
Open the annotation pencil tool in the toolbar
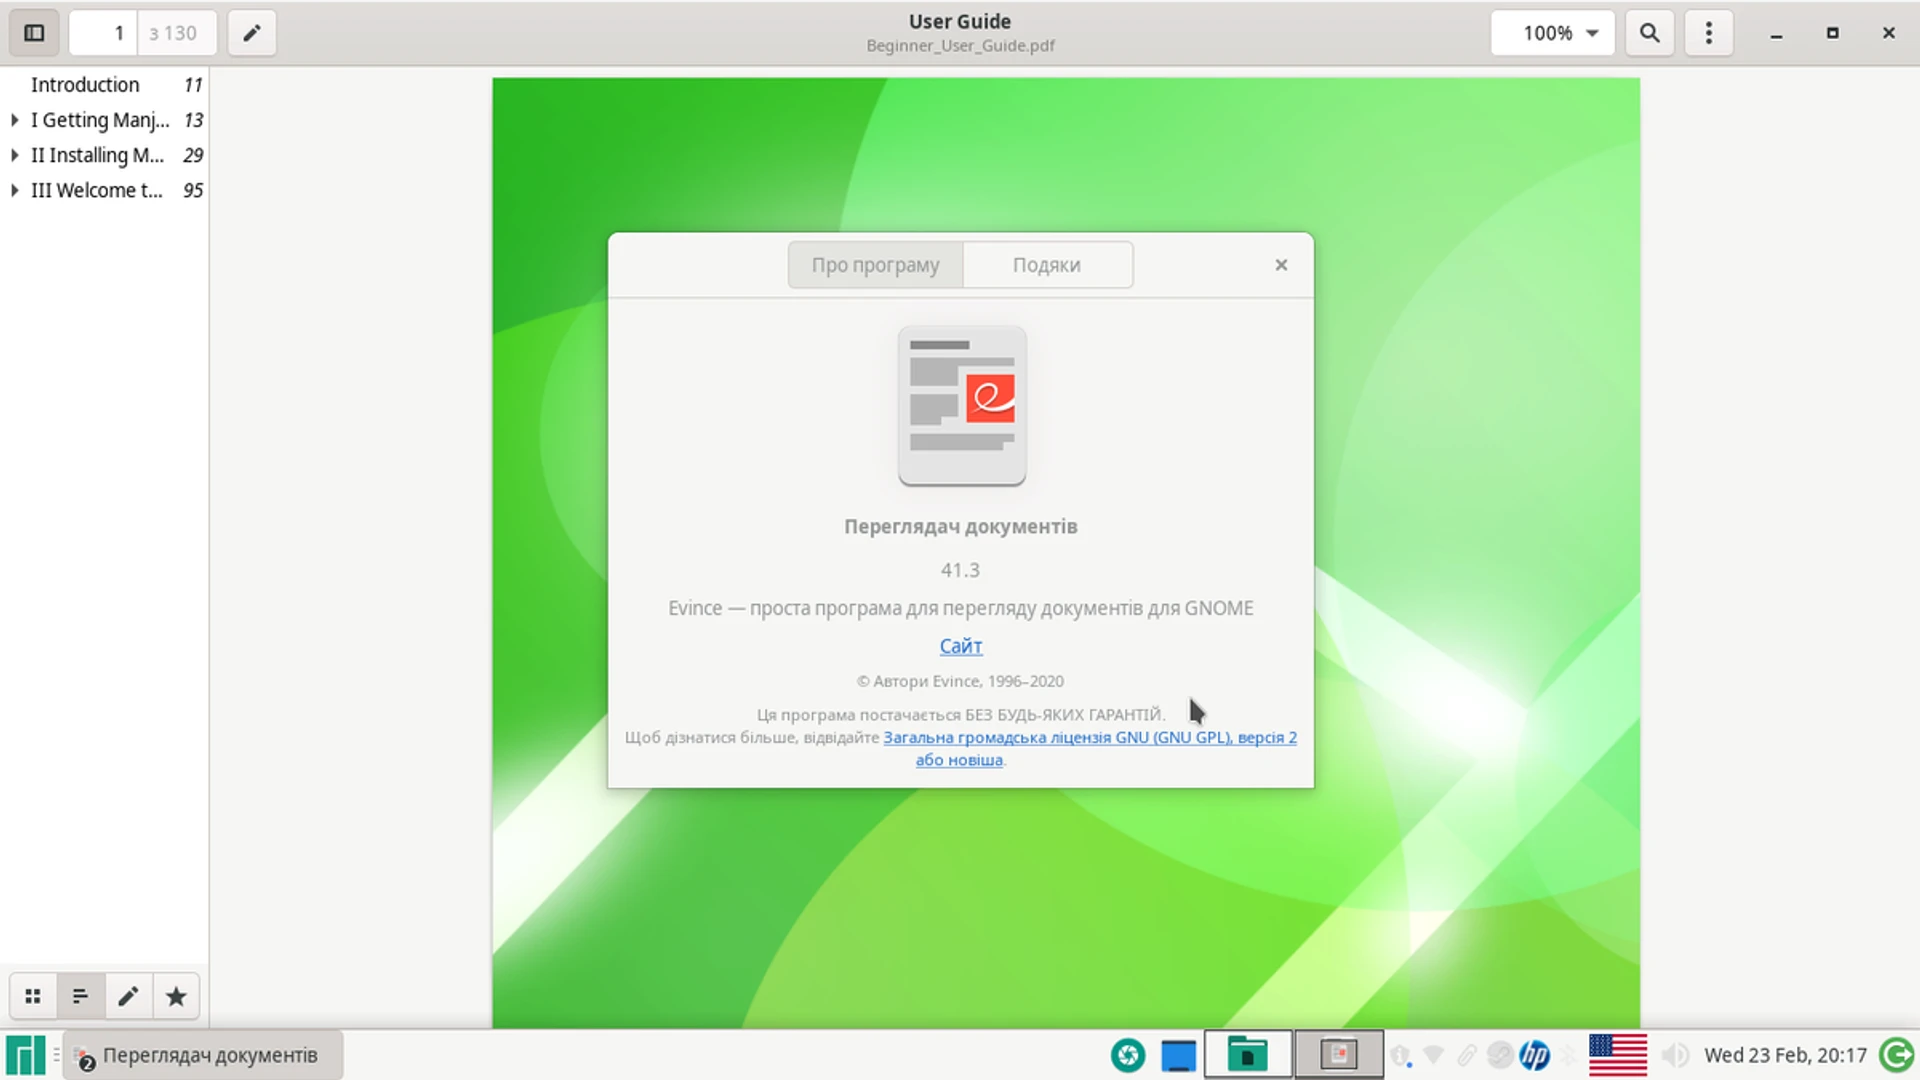252,33
